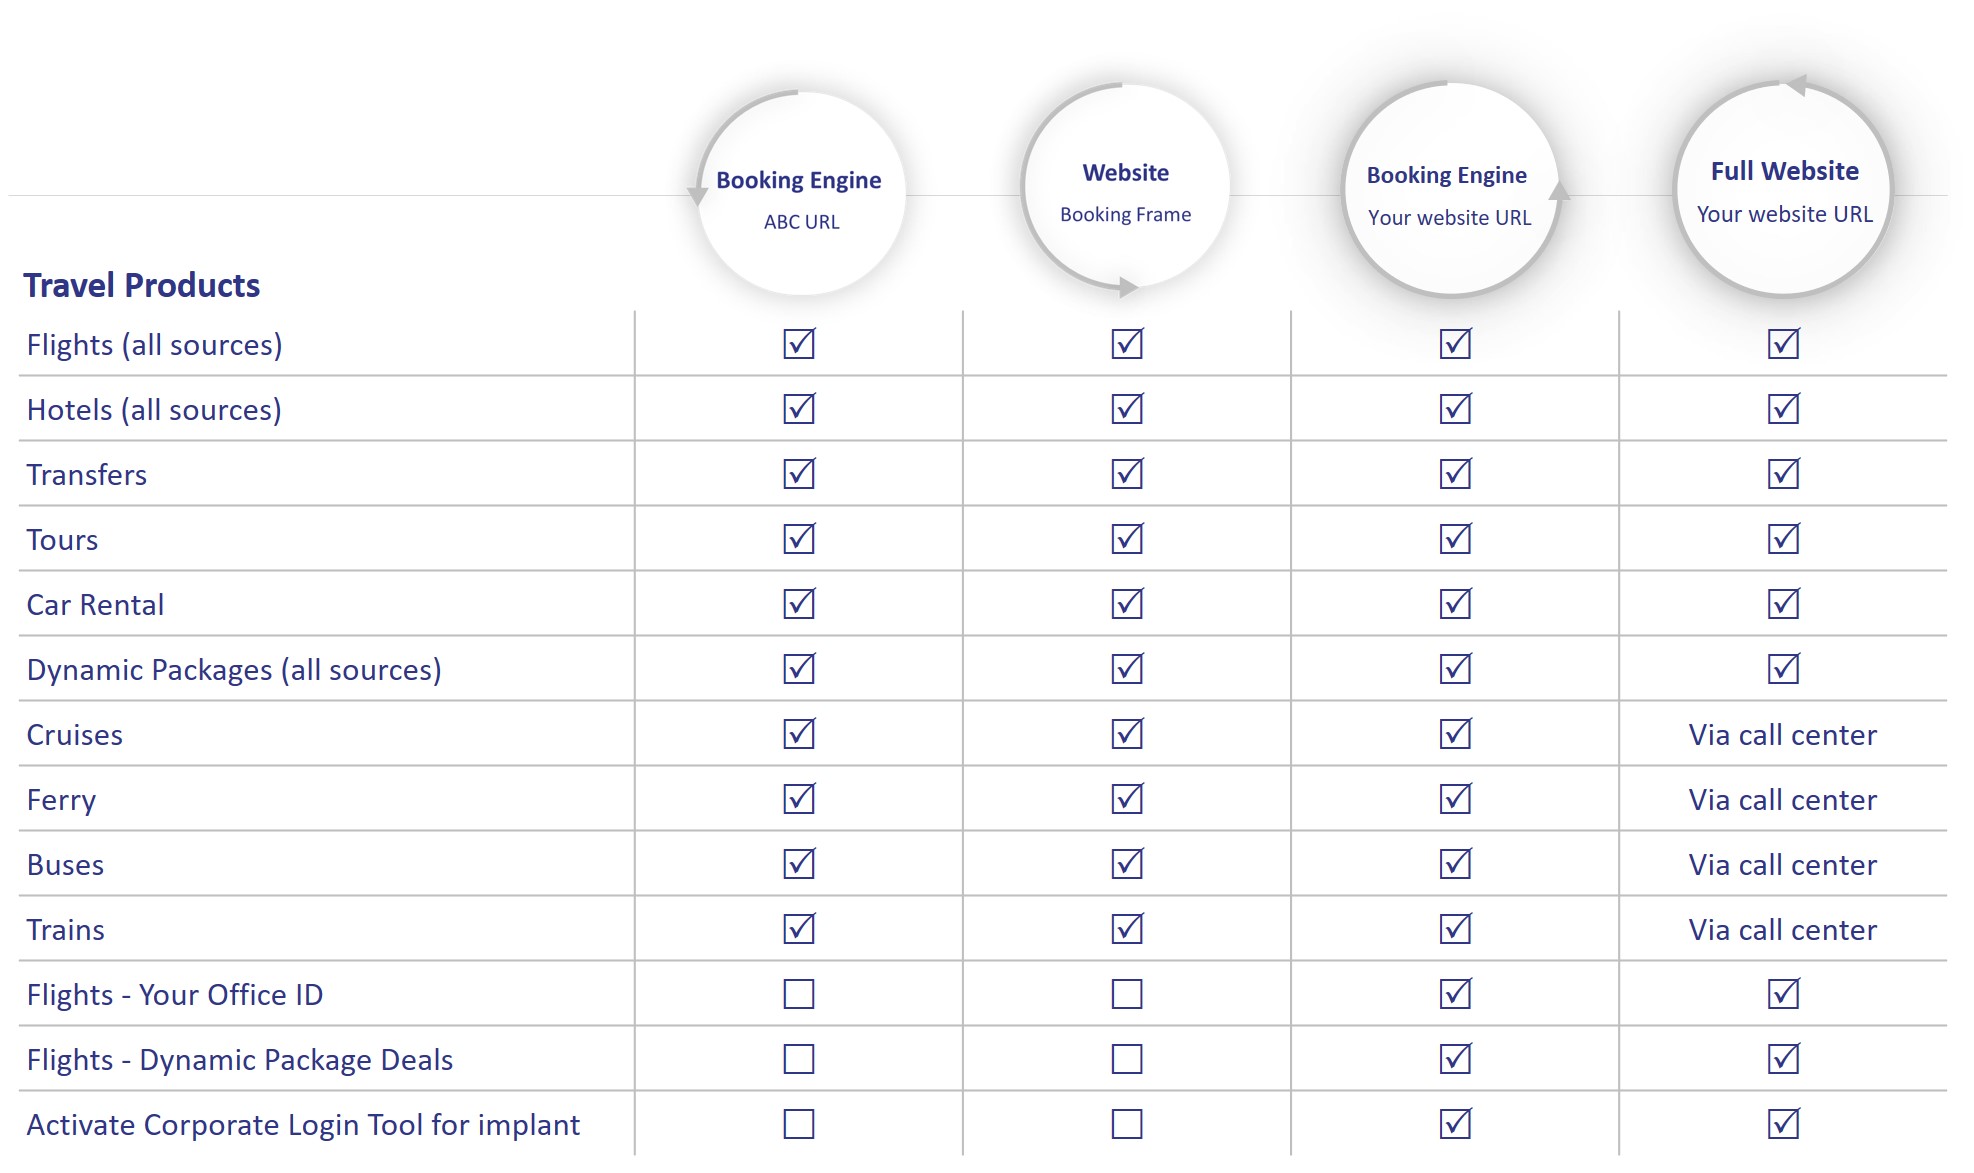1974x1173 pixels.
Task: Select the Travel Products heading
Action: coord(141,286)
